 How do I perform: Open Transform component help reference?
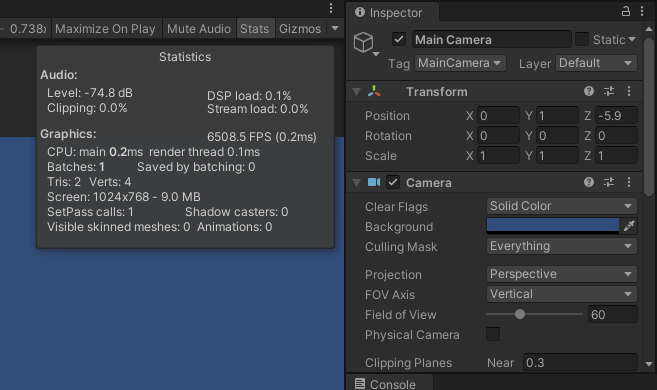coord(589,91)
